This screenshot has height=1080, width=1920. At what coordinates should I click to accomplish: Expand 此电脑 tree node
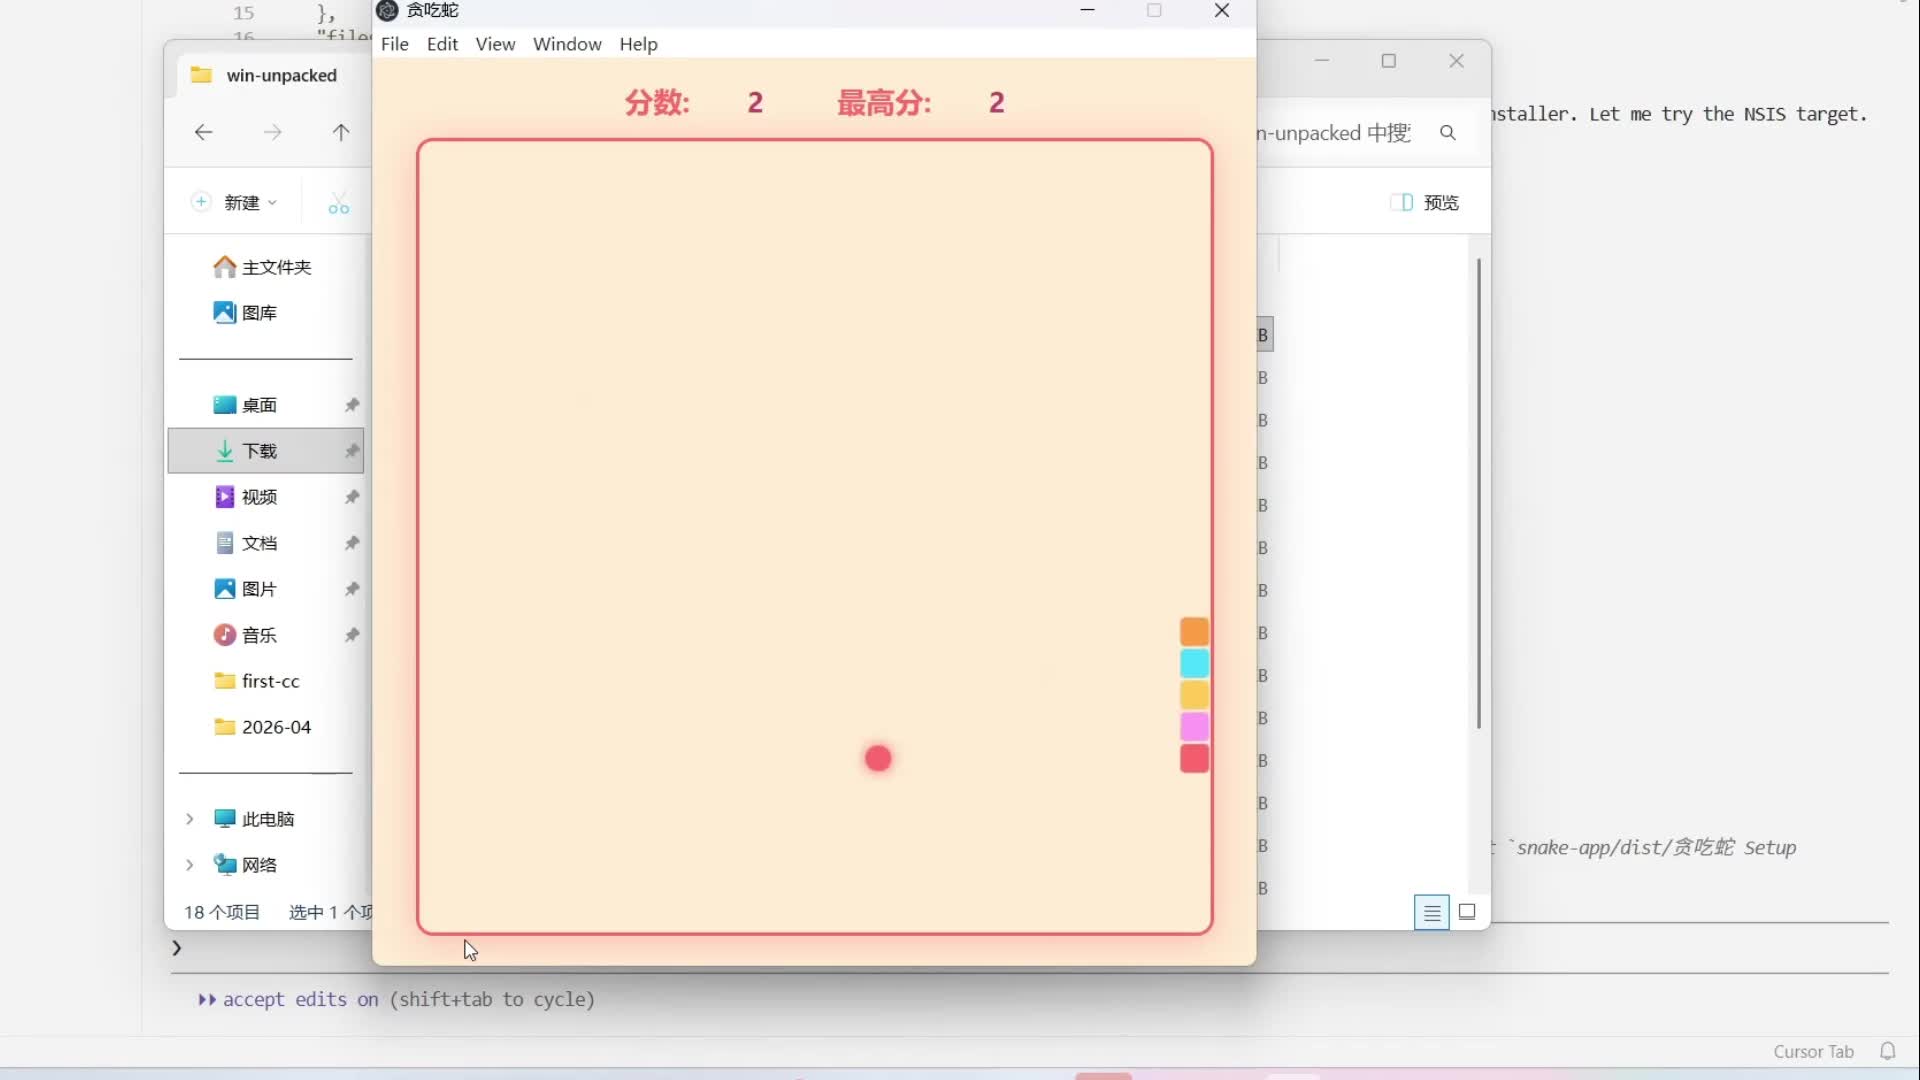(x=189, y=819)
